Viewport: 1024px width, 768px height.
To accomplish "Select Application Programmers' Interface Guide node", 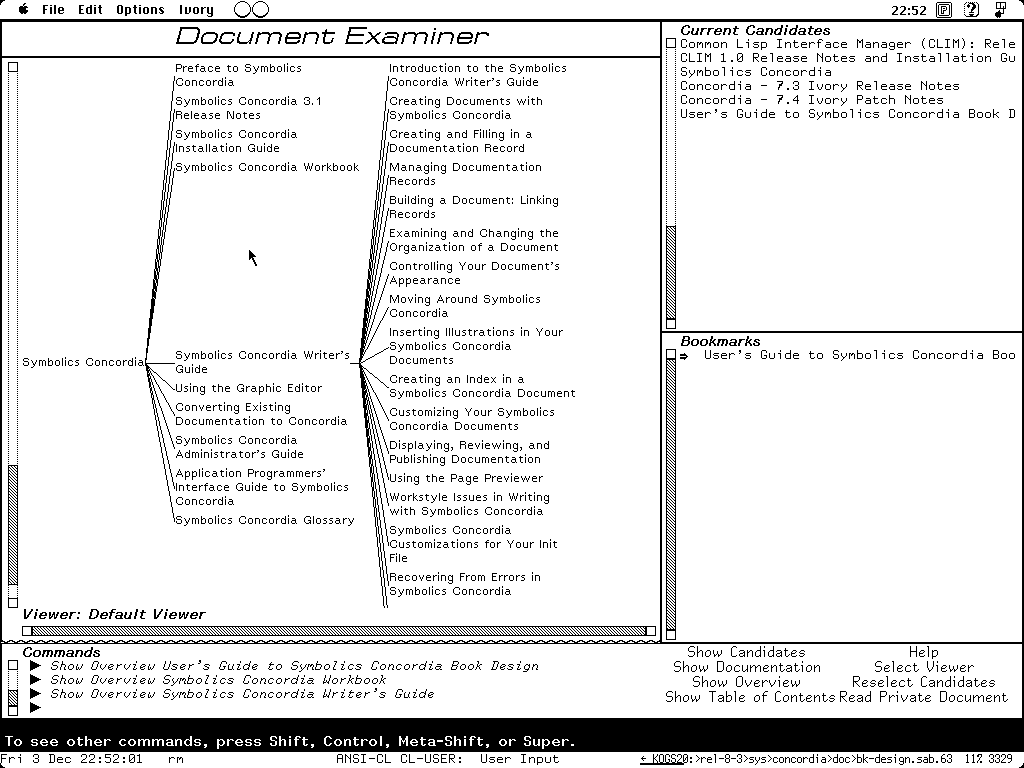I will (262, 487).
